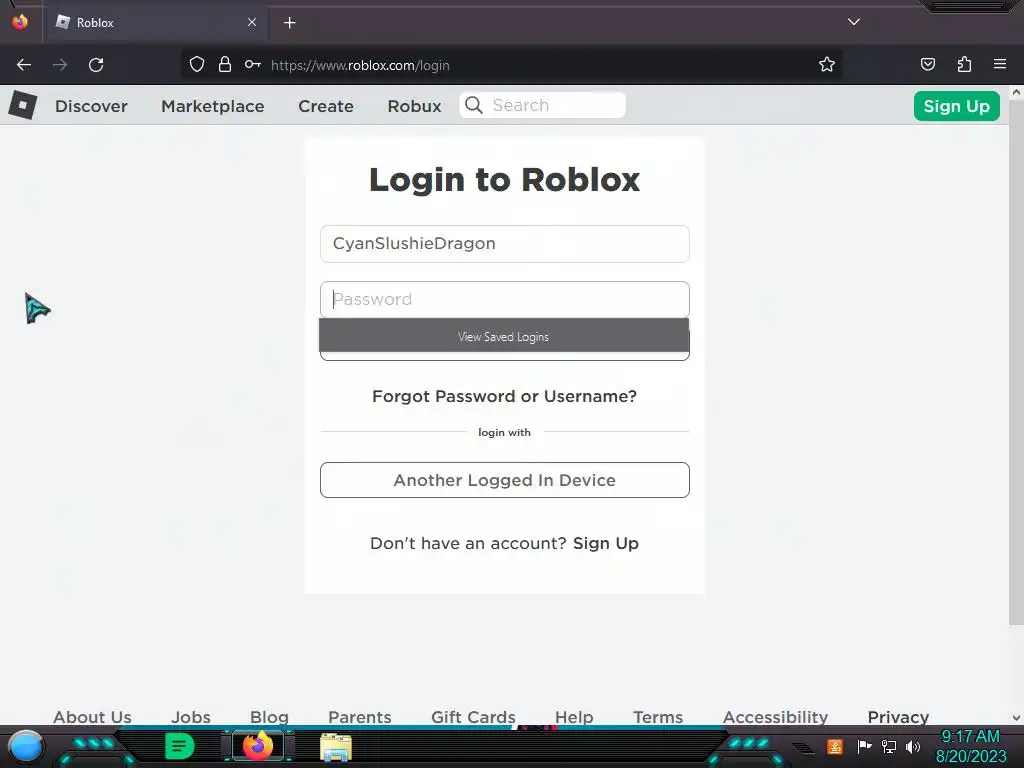
Task: Open the saved logins key icon
Action: 253,64
